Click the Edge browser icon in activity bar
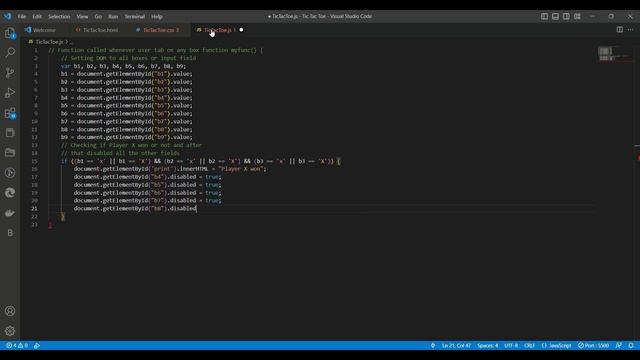640x360 pixels. point(10,193)
